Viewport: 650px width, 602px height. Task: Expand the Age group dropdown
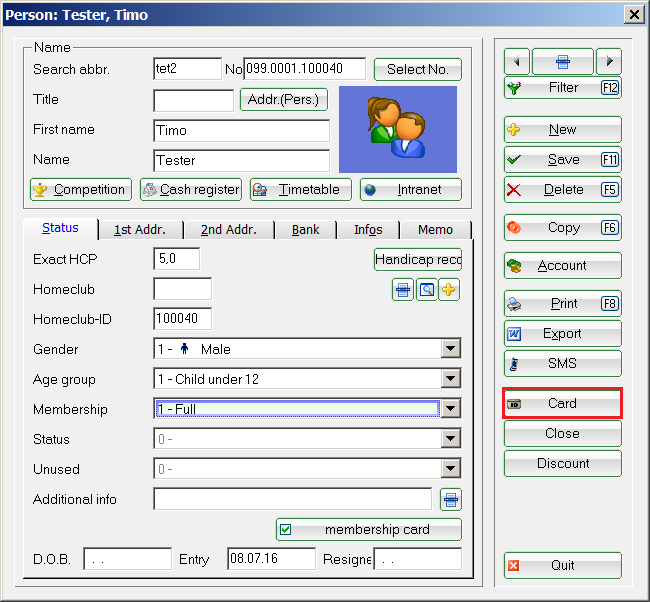[451, 379]
